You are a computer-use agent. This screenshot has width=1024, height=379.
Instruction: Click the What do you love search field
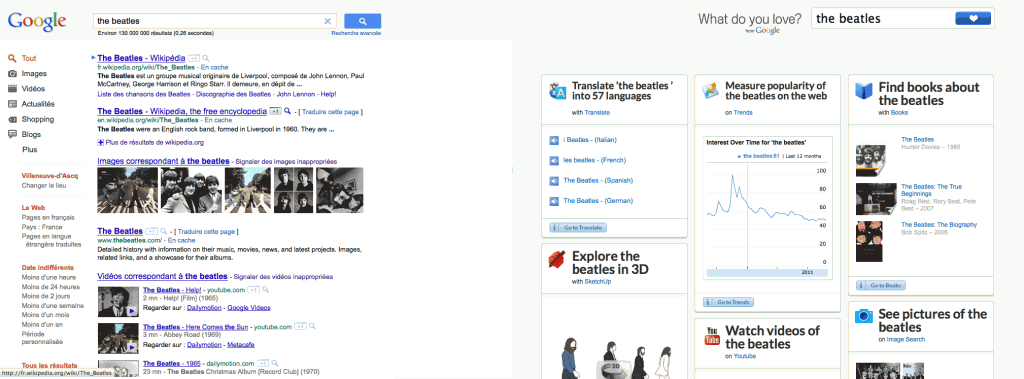(882, 18)
